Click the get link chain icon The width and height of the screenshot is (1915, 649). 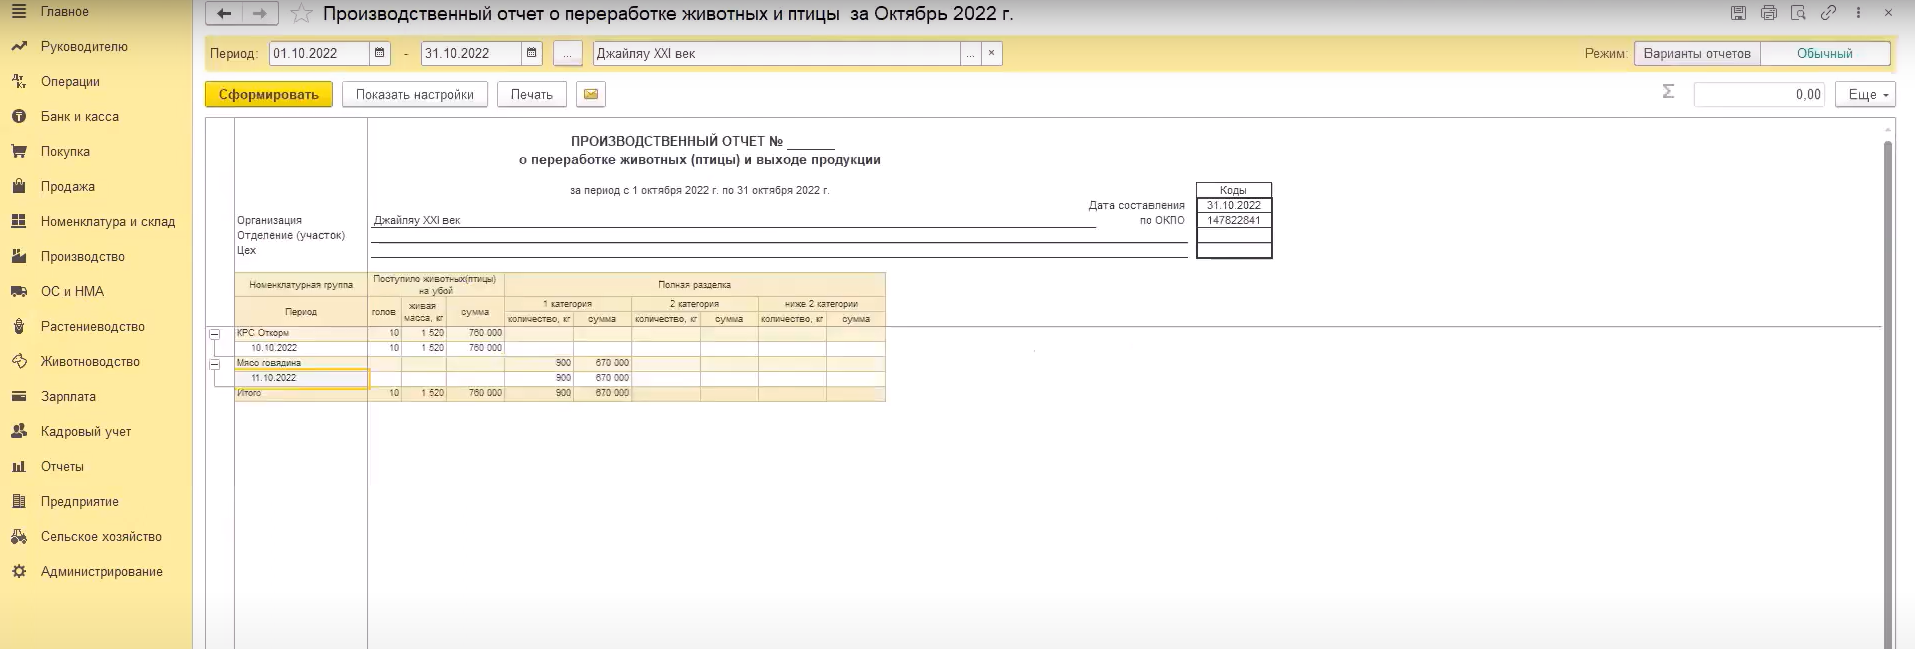[x=1828, y=13]
